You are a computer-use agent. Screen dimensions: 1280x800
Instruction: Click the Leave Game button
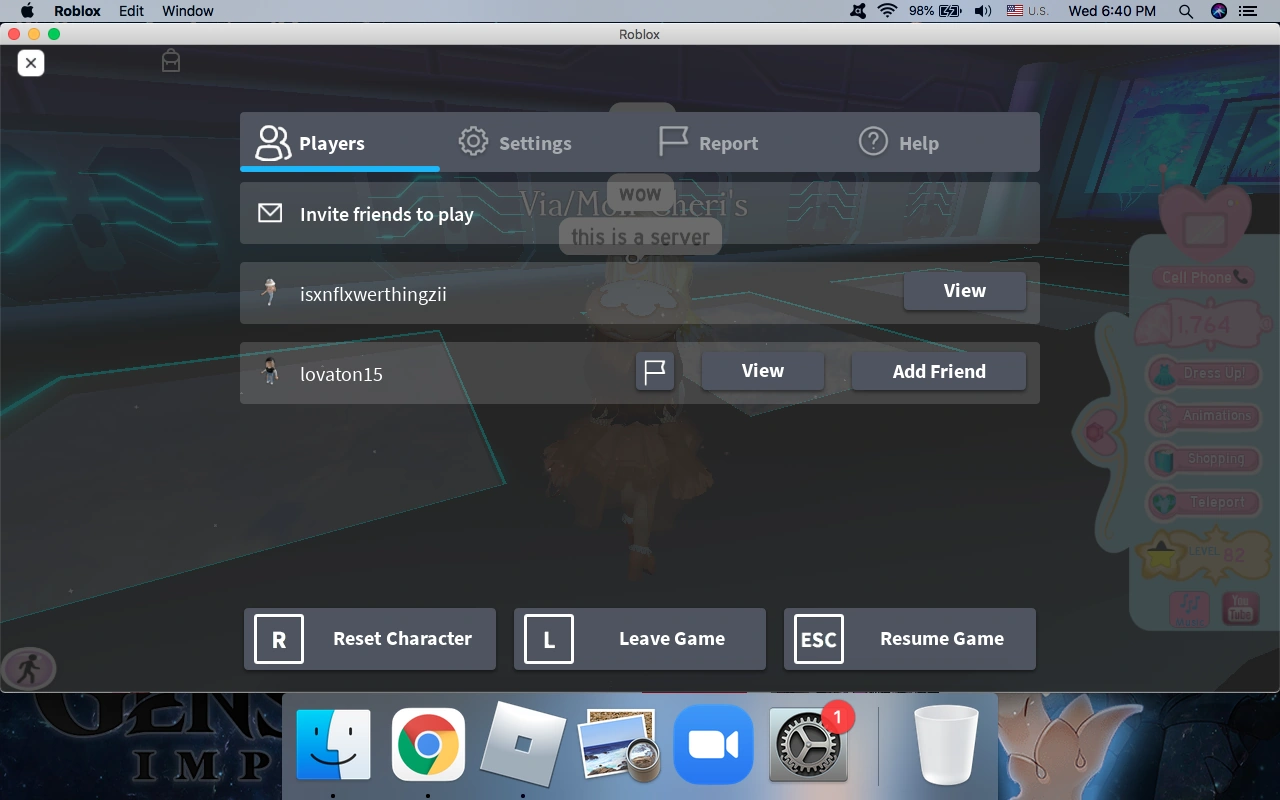640,639
